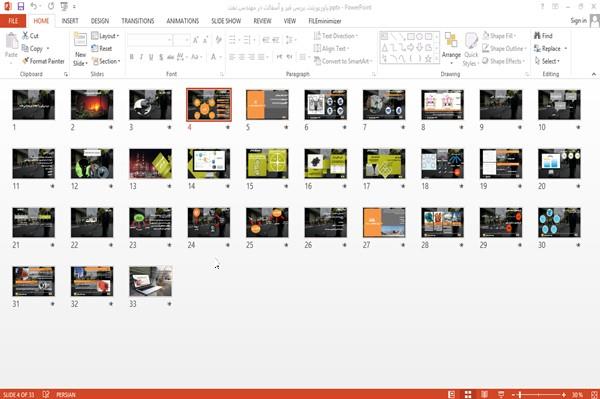Screen dimensions: 600x399
Task: Open the font name combo box
Action: pyautogui.click(x=149, y=40)
